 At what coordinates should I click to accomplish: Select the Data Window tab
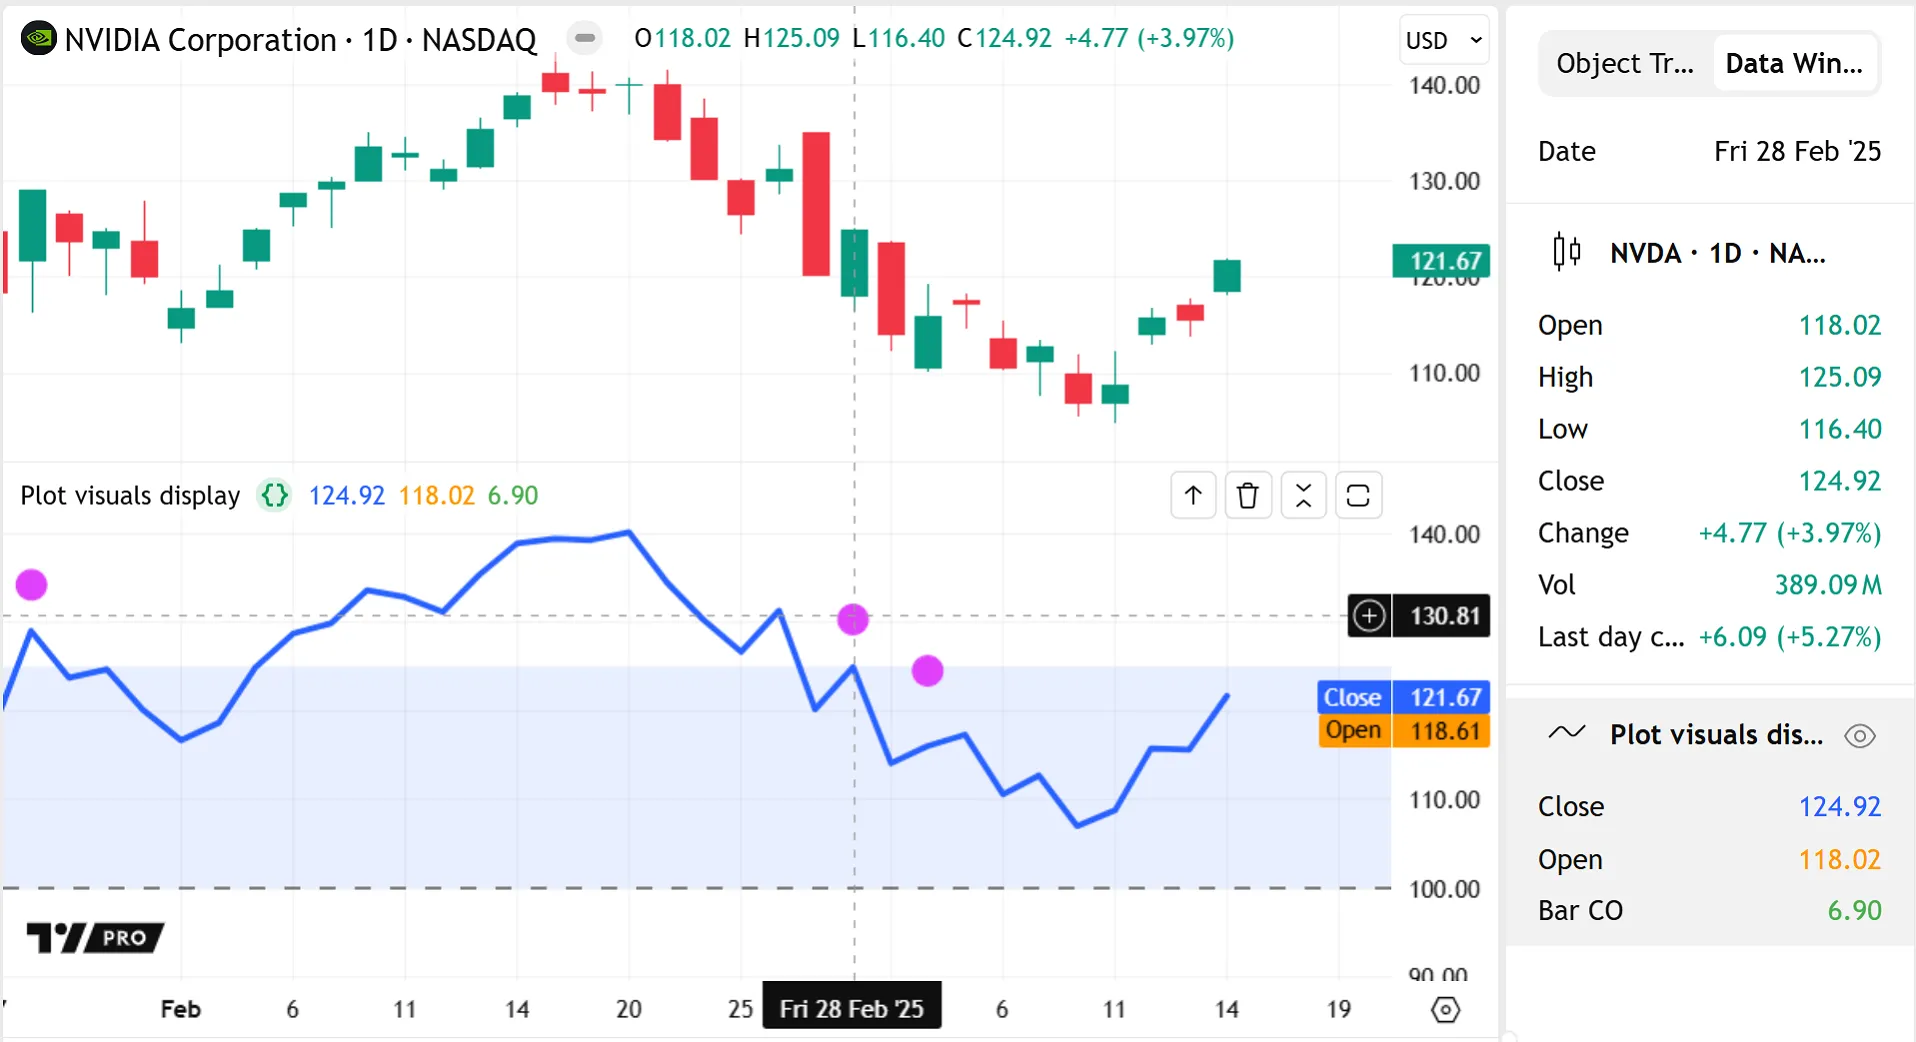1794,64
